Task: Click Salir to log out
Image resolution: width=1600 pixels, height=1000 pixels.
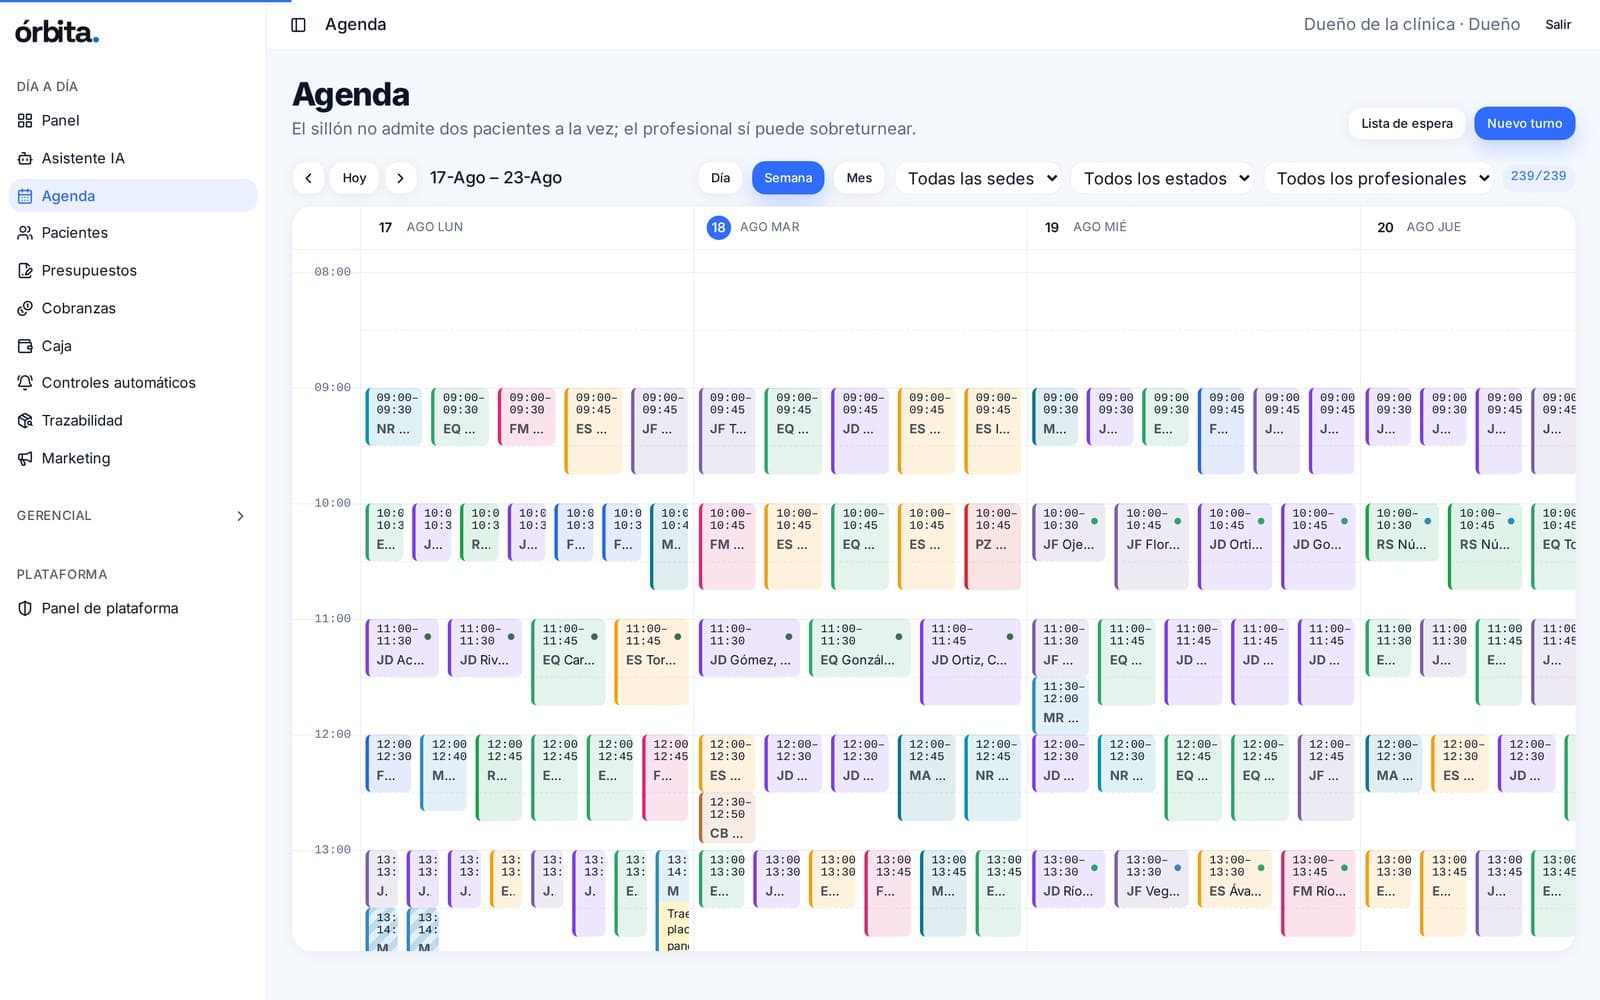Action: [1558, 25]
